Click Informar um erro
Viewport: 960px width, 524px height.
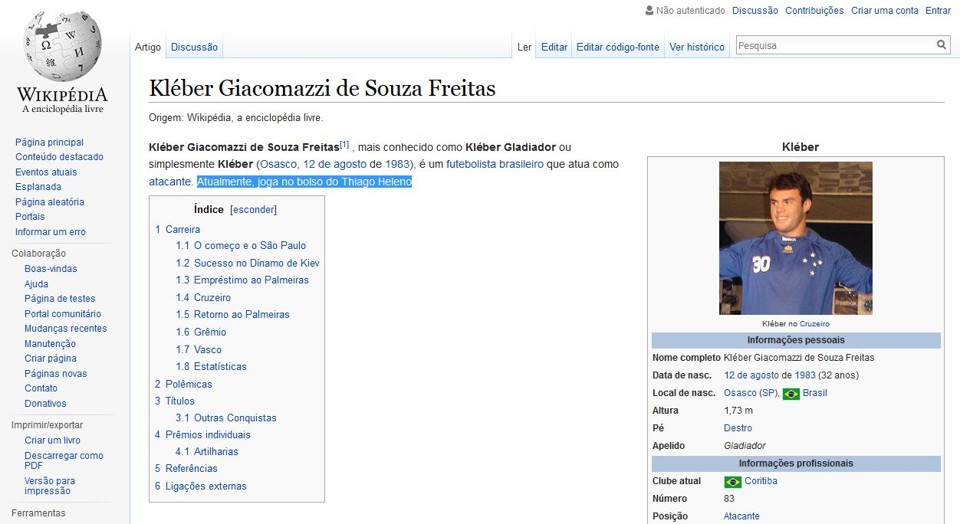click(x=50, y=232)
